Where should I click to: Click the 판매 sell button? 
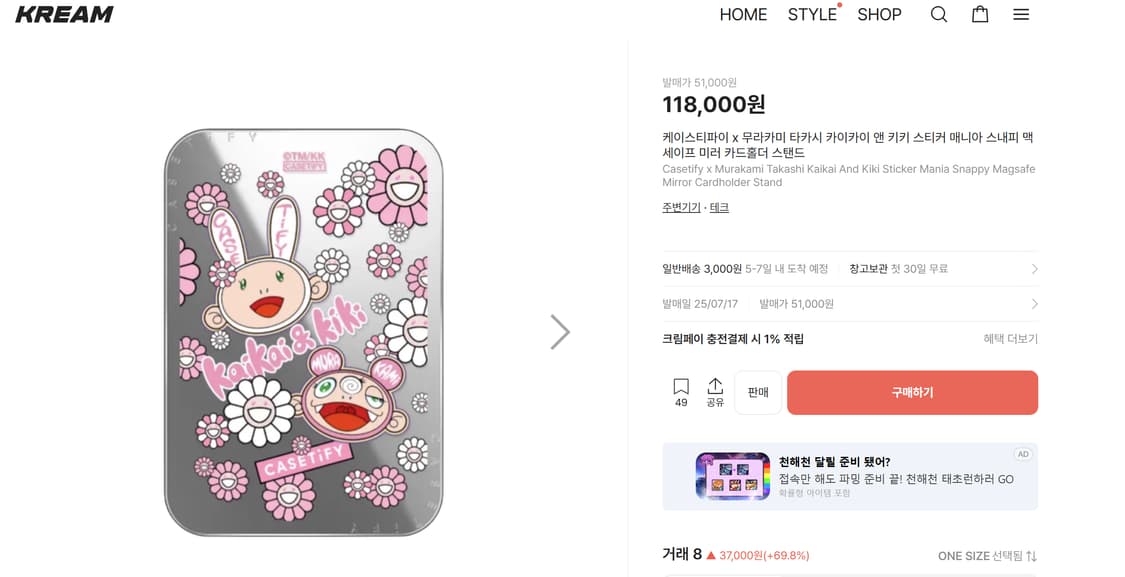pos(757,391)
